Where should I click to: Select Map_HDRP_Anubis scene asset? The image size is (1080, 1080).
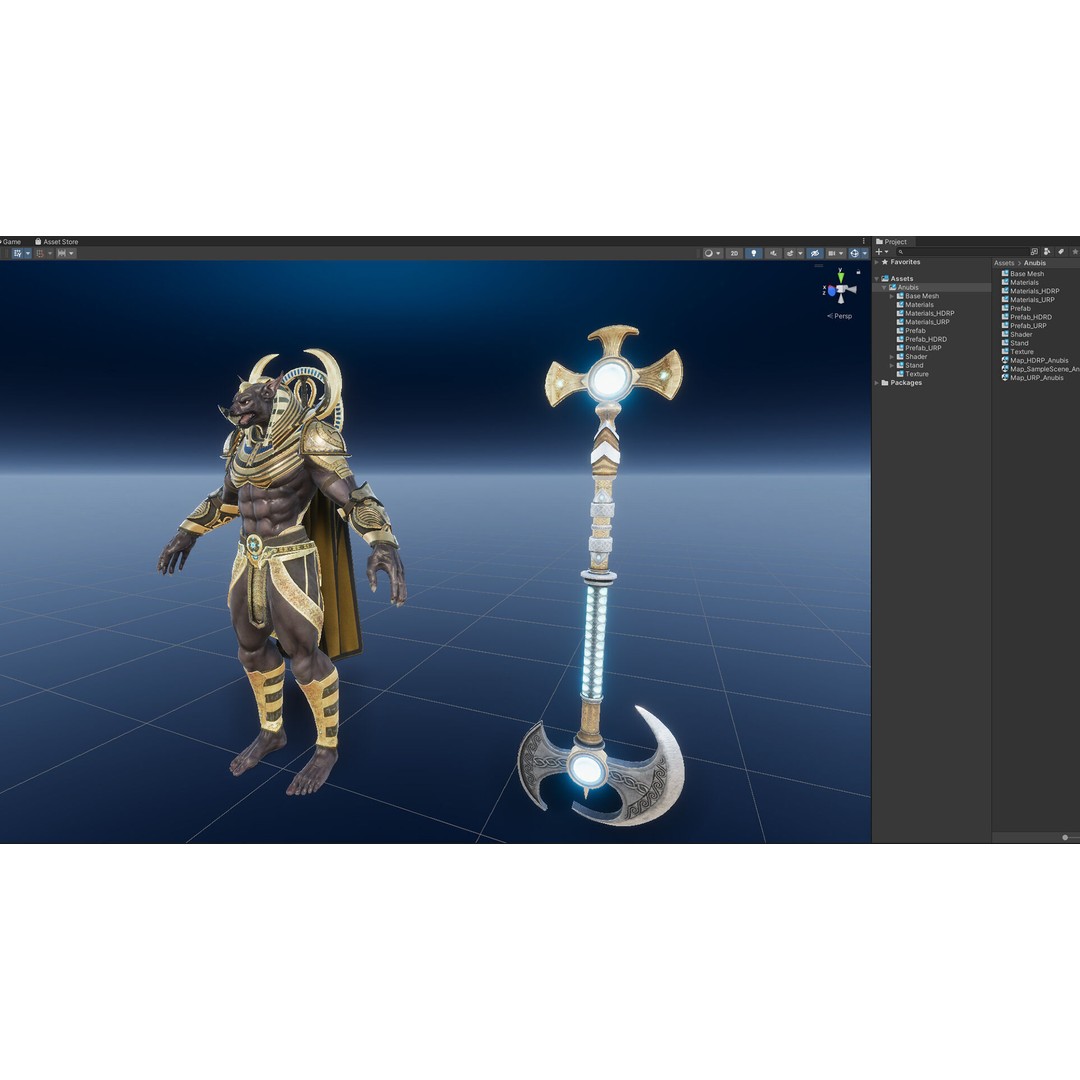click(1035, 360)
